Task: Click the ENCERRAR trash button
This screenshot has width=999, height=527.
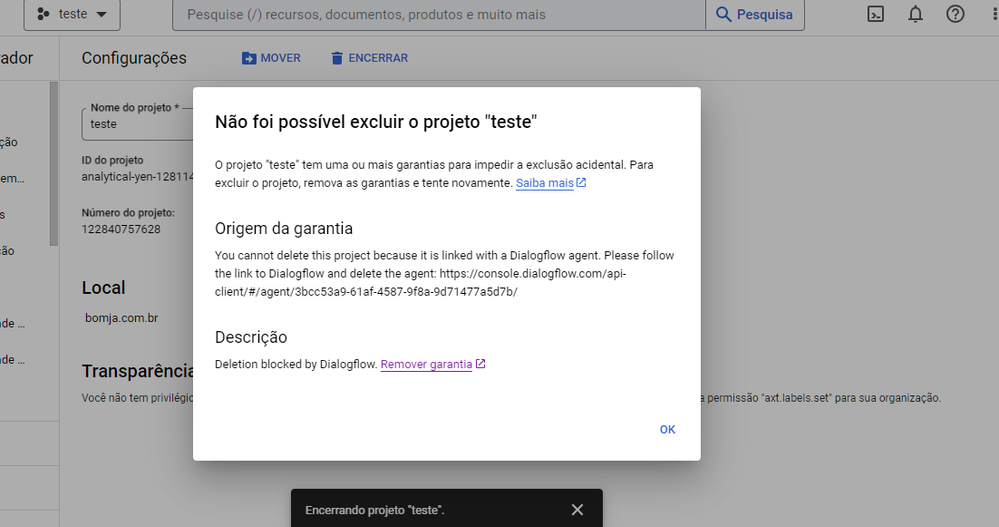Action: (370, 58)
